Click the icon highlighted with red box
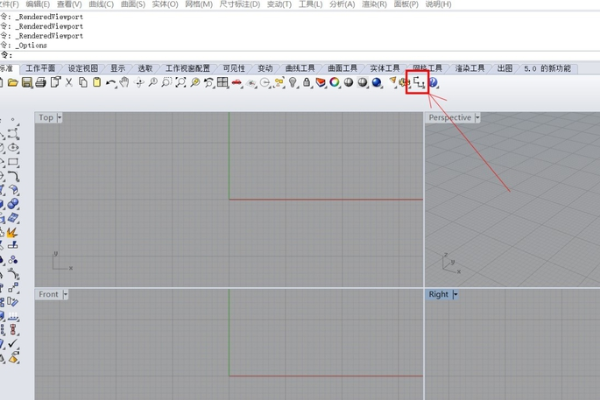The width and height of the screenshot is (600, 400). [417, 83]
